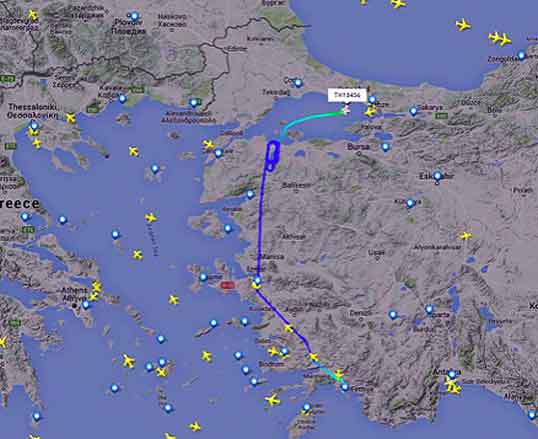The height and width of the screenshot is (439, 538).
Task: Open the airport pin next to Sakarya
Action: point(413,111)
